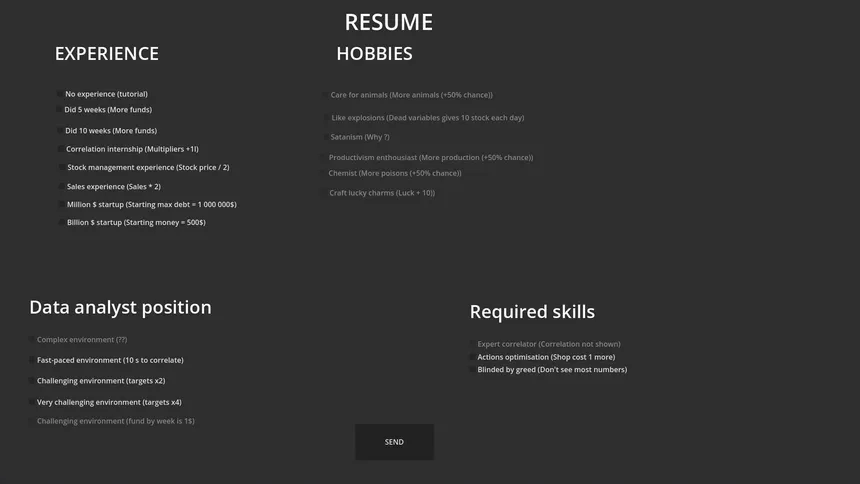The height and width of the screenshot is (484, 860).
Task: Select 'Fast-paced environment (10 s to correlate)'
Action: [31, 360]
